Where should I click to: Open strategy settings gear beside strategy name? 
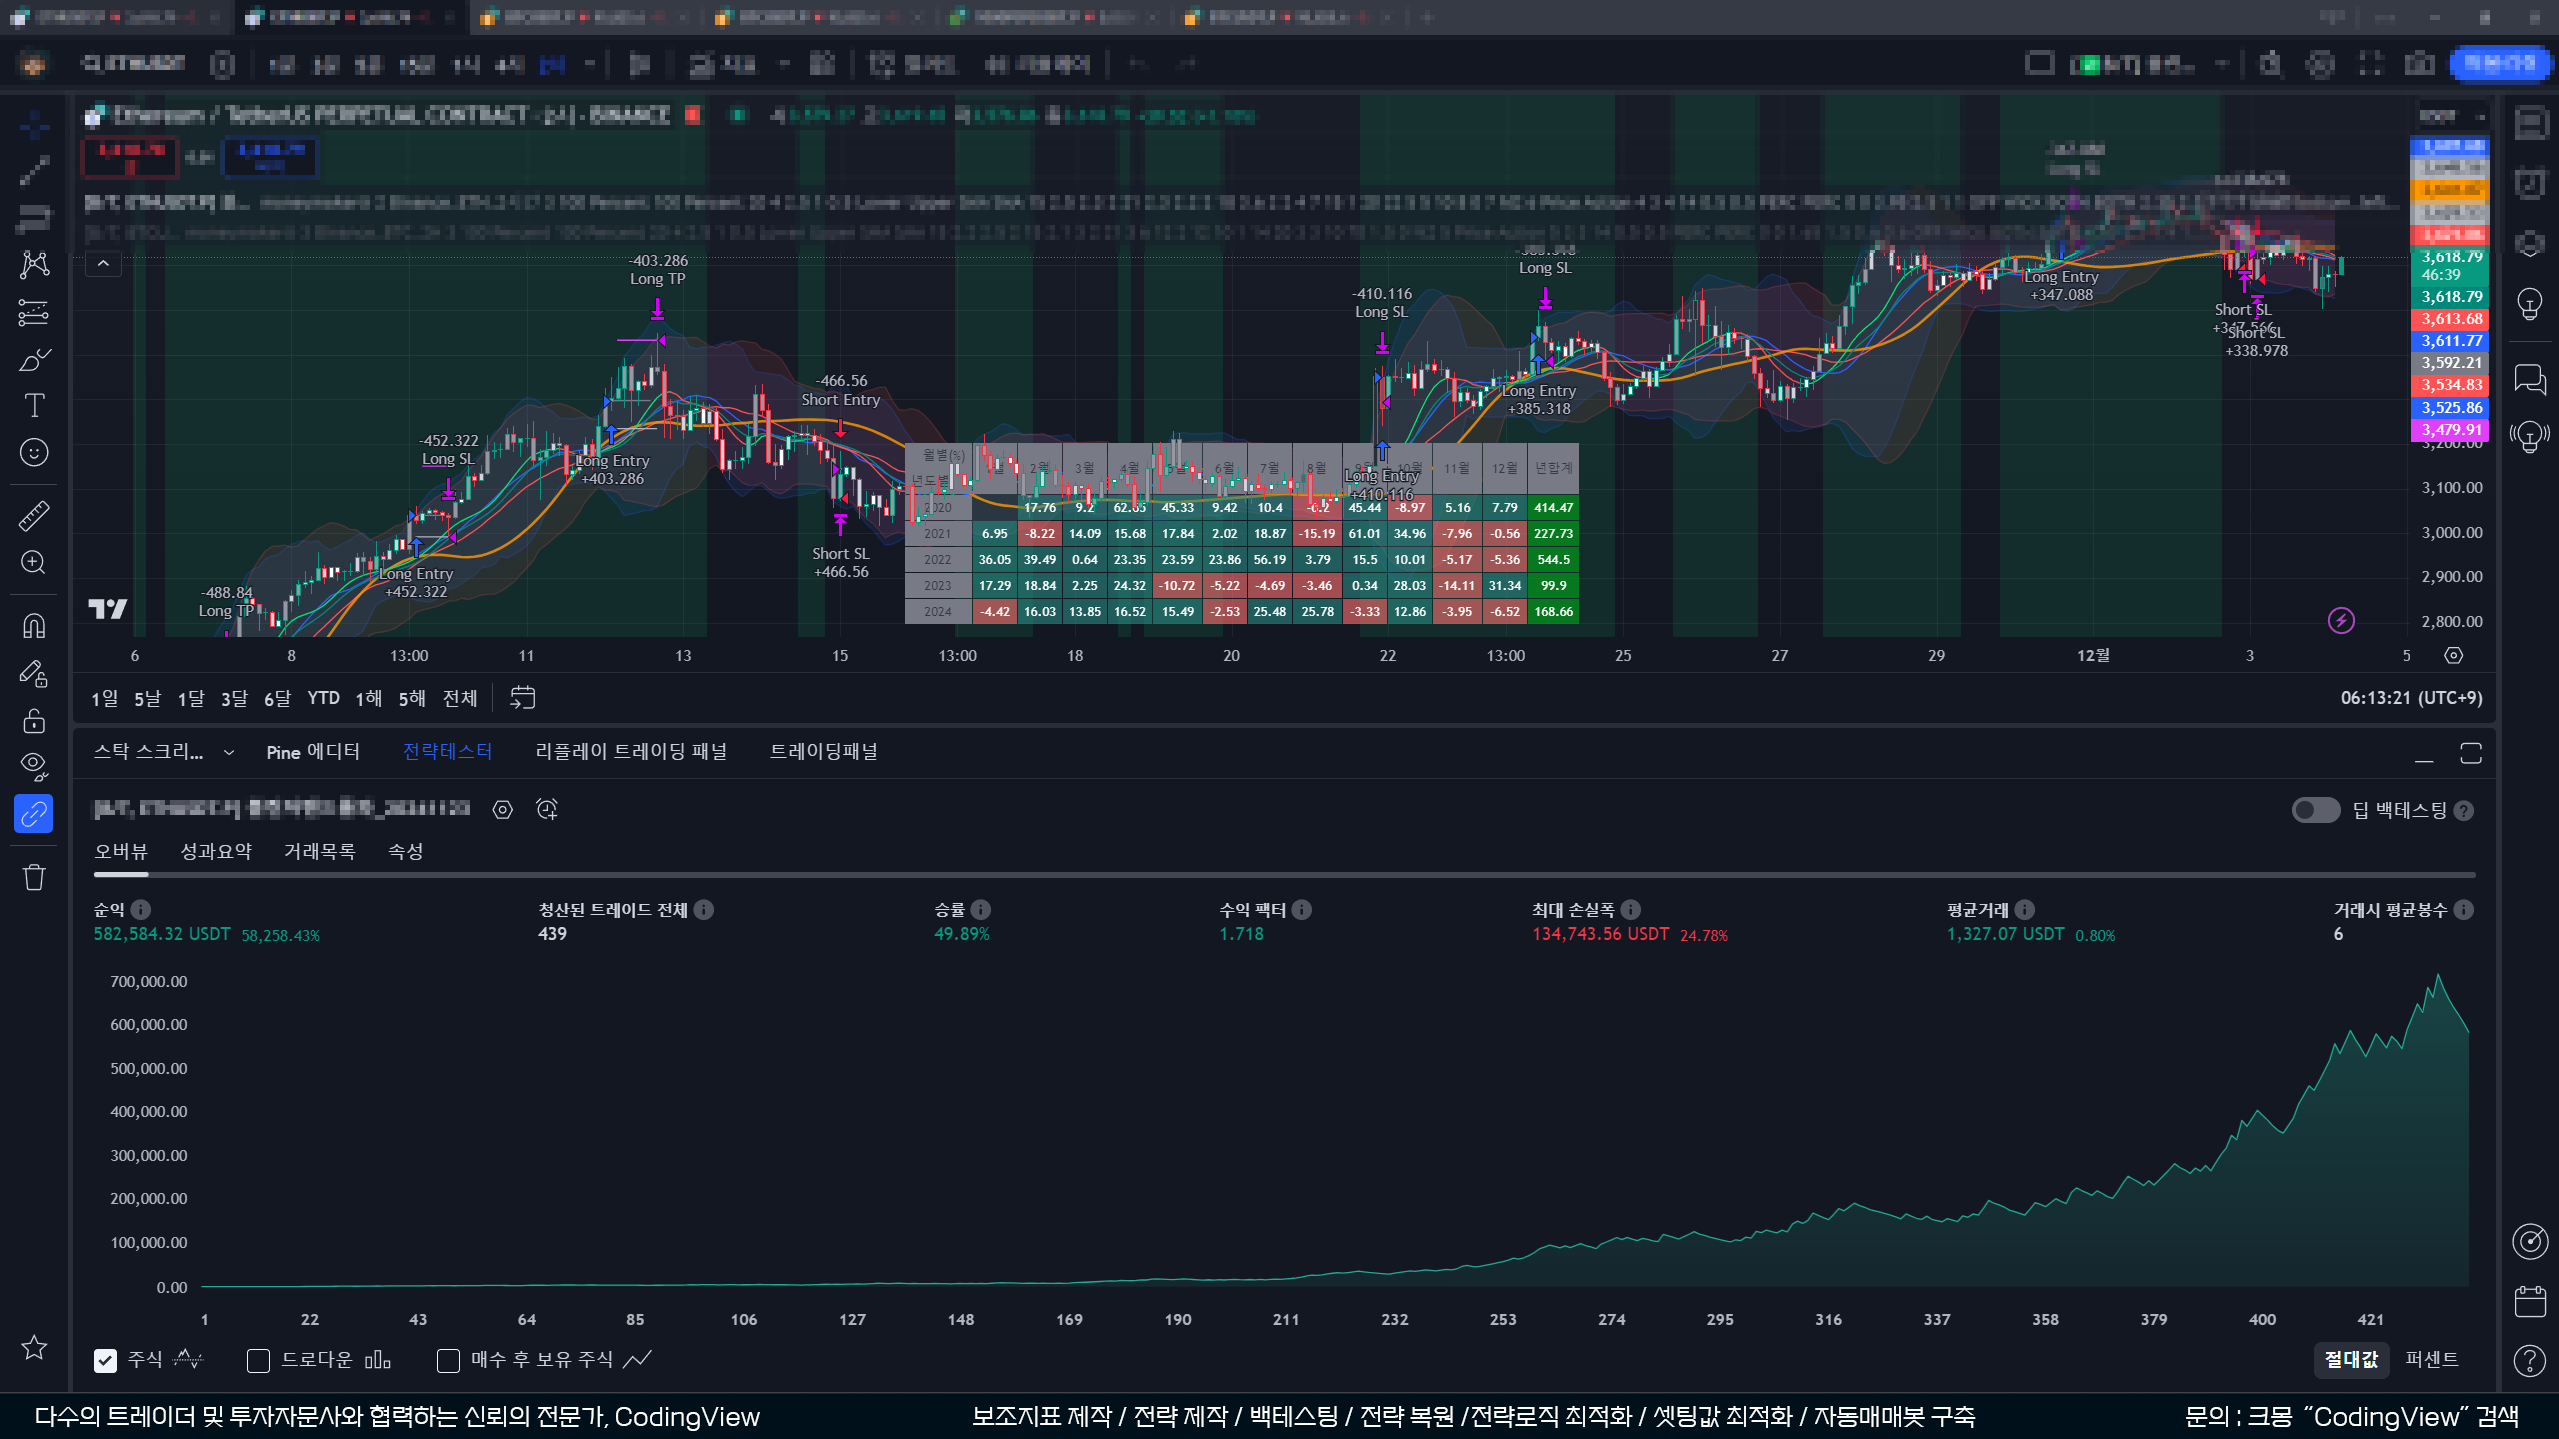tap(503, 810)
